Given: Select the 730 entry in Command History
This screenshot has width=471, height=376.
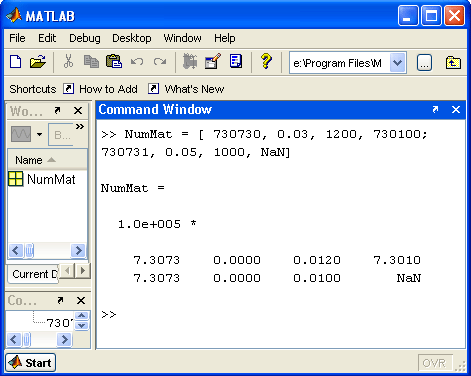Looking at the screenshot, I should coord(59,323).
